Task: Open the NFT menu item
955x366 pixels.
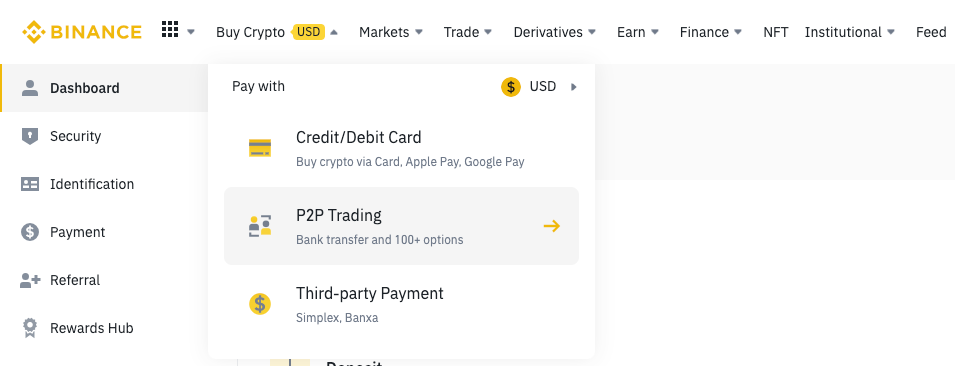Action: (x=775, y=32)
